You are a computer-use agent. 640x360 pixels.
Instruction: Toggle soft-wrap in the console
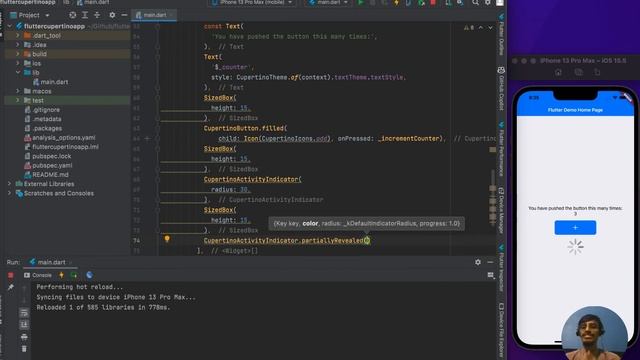click(24, 313)
